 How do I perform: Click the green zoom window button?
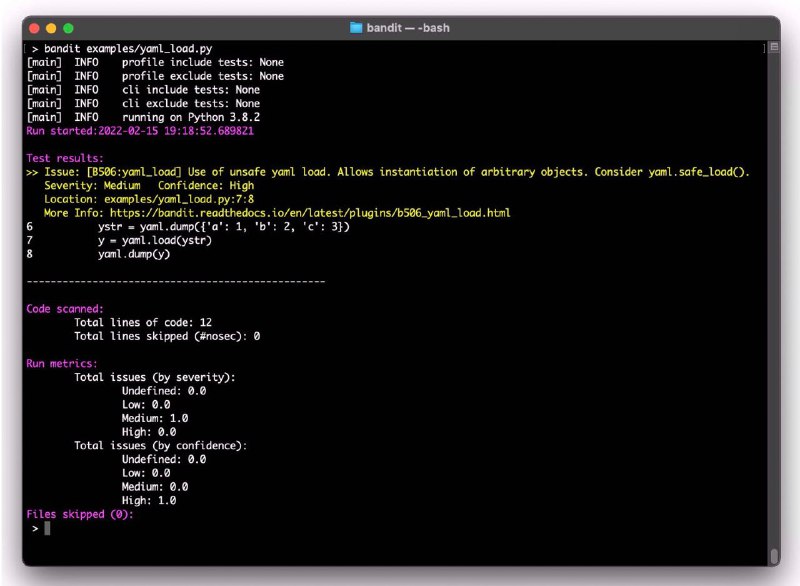[68, 28]
